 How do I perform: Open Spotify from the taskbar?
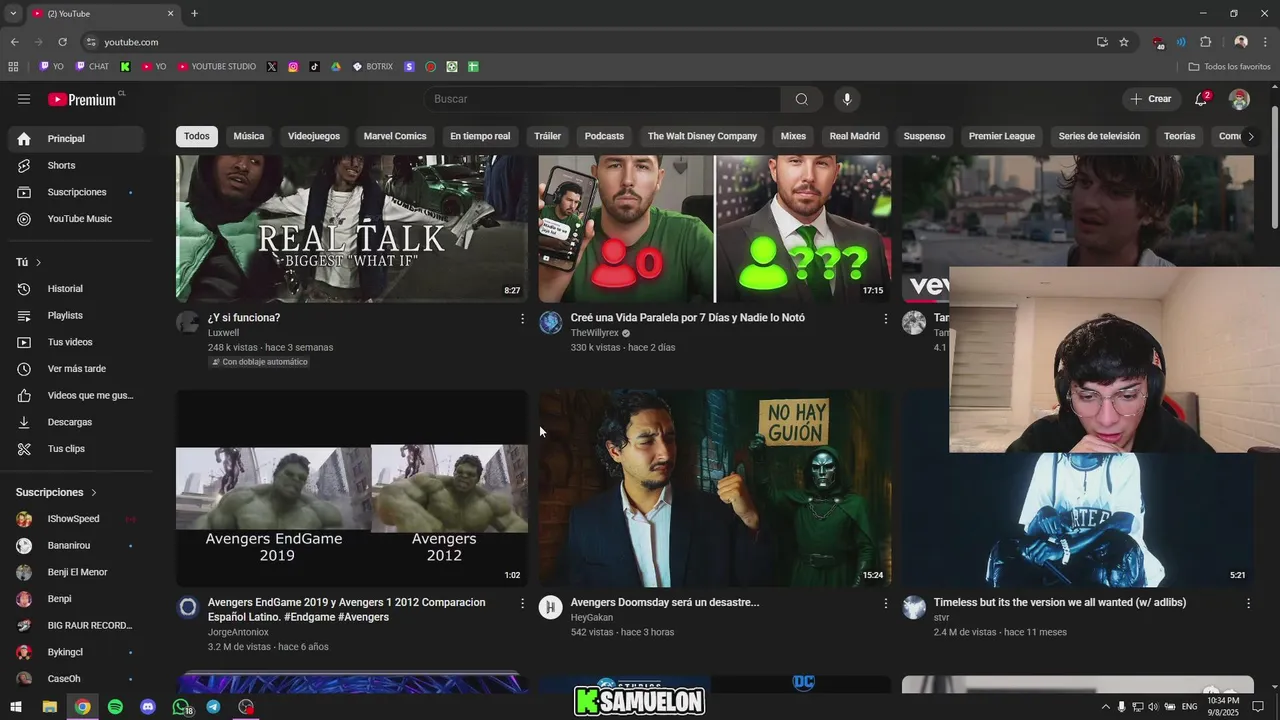pos(115,707)
